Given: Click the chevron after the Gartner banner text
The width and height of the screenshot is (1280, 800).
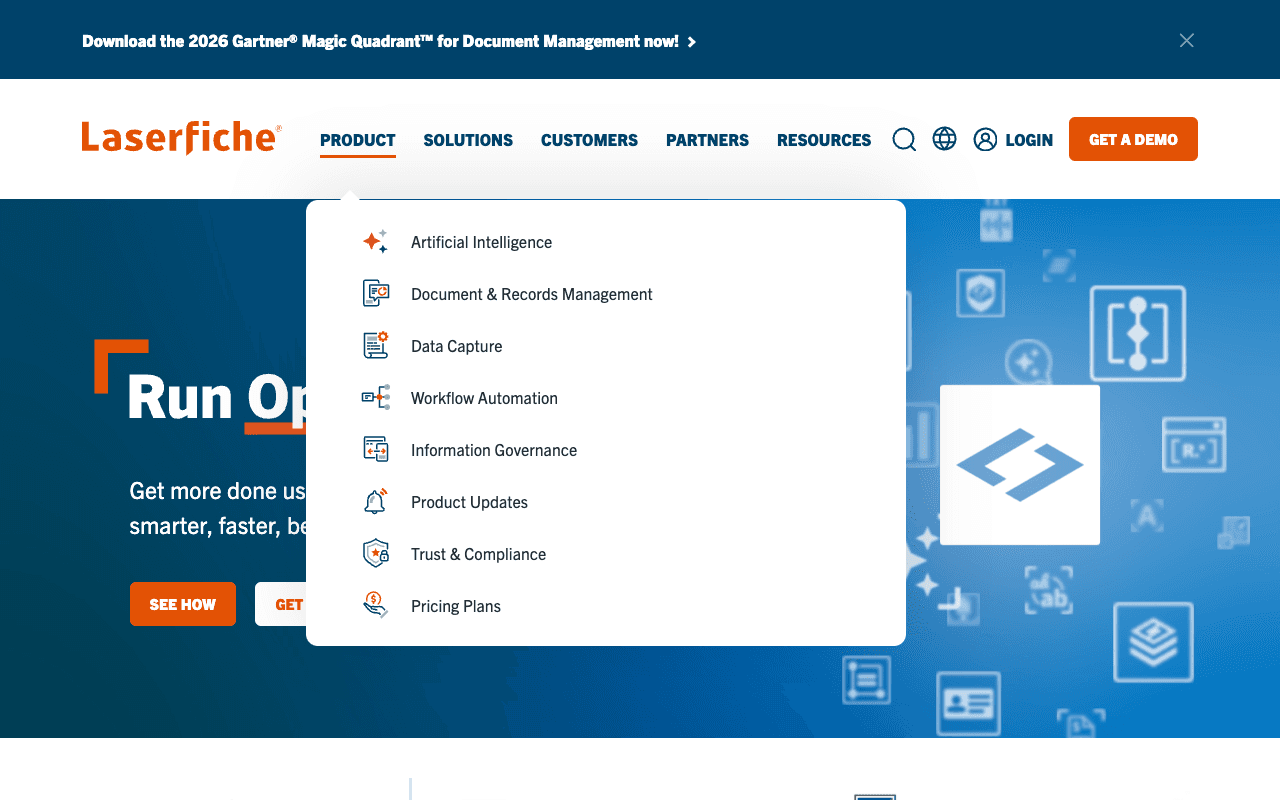Looking at the screenshot, I should point(692,42).
